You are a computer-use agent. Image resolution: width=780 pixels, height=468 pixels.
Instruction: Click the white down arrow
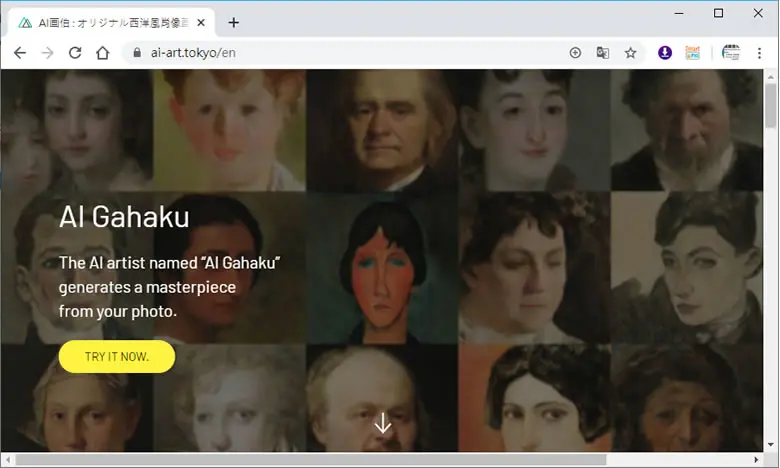click(x=383, y=423)
